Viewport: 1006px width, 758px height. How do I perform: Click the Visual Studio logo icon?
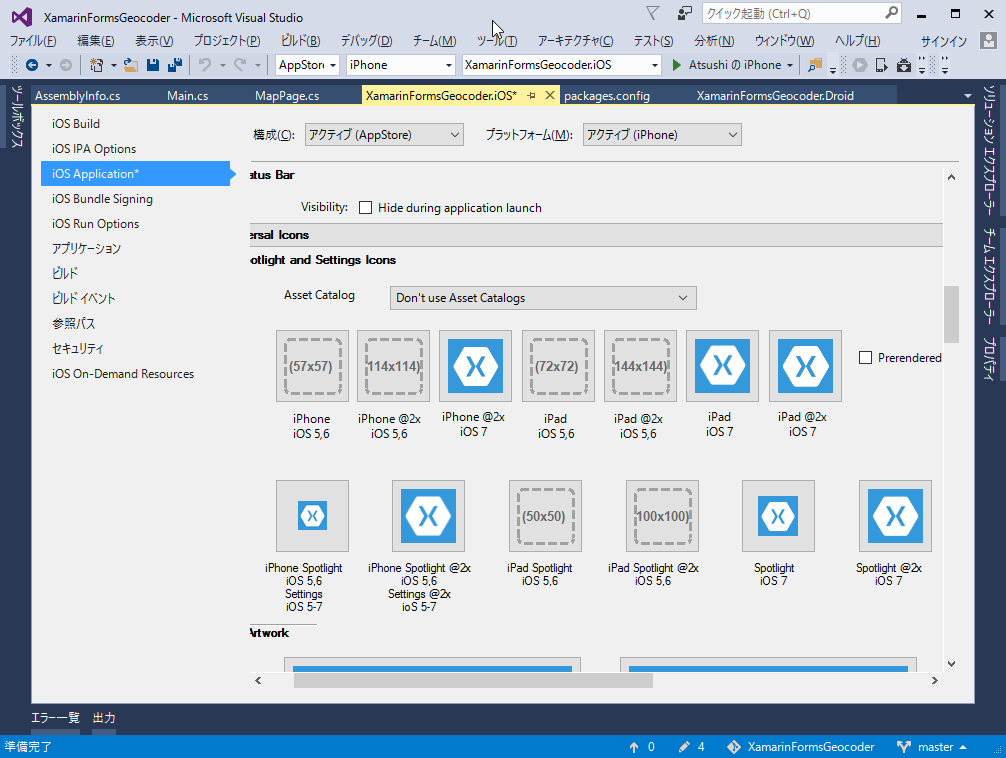21,17
